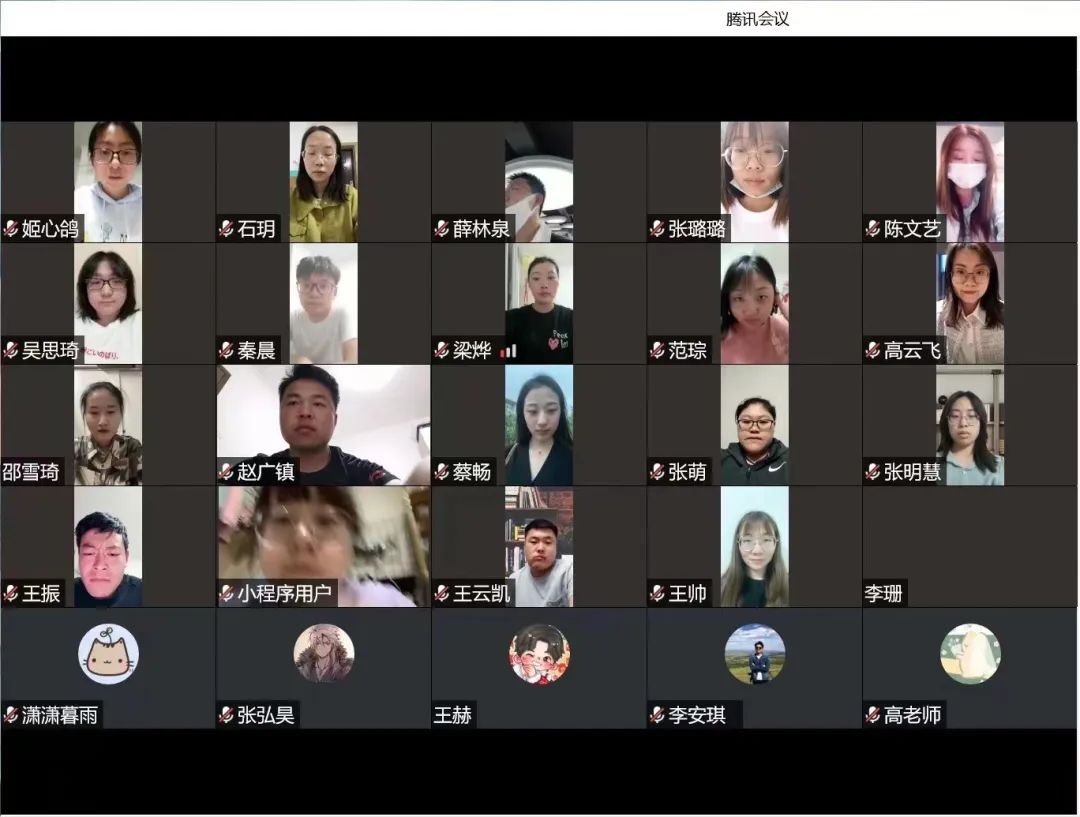The image size is (1080, 817).
Task: Open the video feed of 张萌
Action: click(755, 425)
